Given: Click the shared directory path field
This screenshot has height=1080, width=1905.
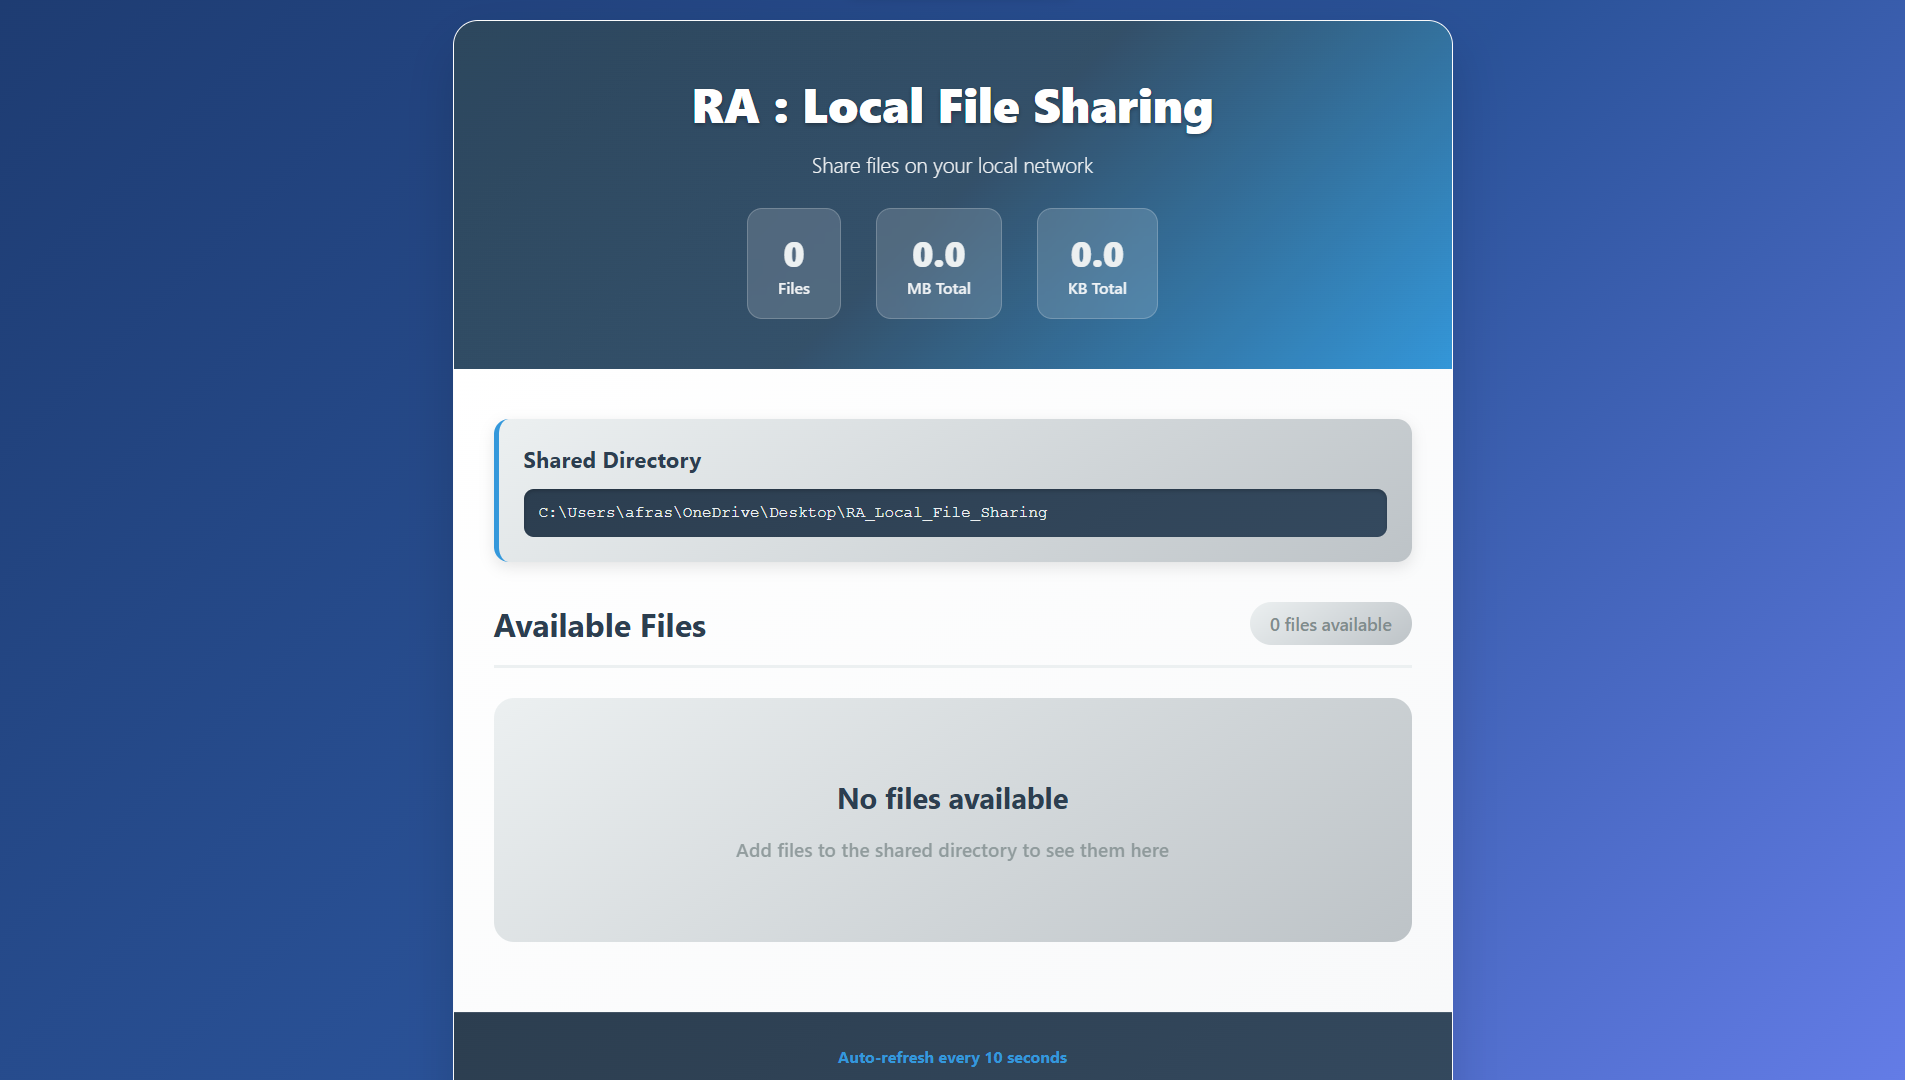Looking at the screenshot, I should click(952, 512).
